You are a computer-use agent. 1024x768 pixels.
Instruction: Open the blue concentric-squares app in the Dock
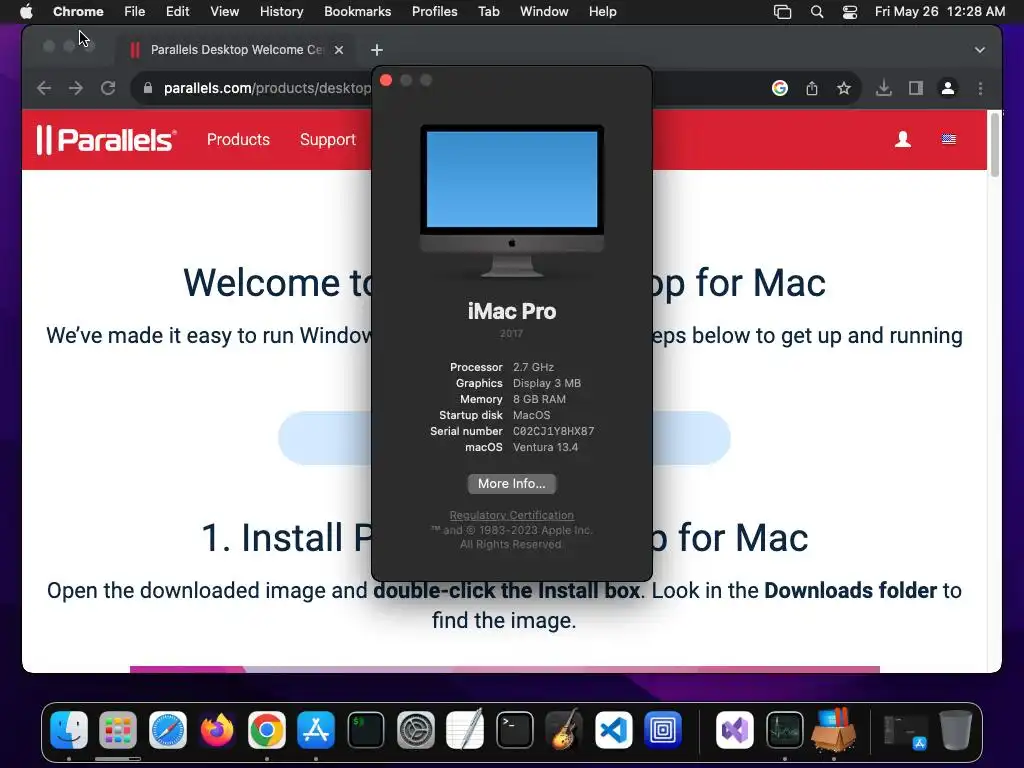663,729
